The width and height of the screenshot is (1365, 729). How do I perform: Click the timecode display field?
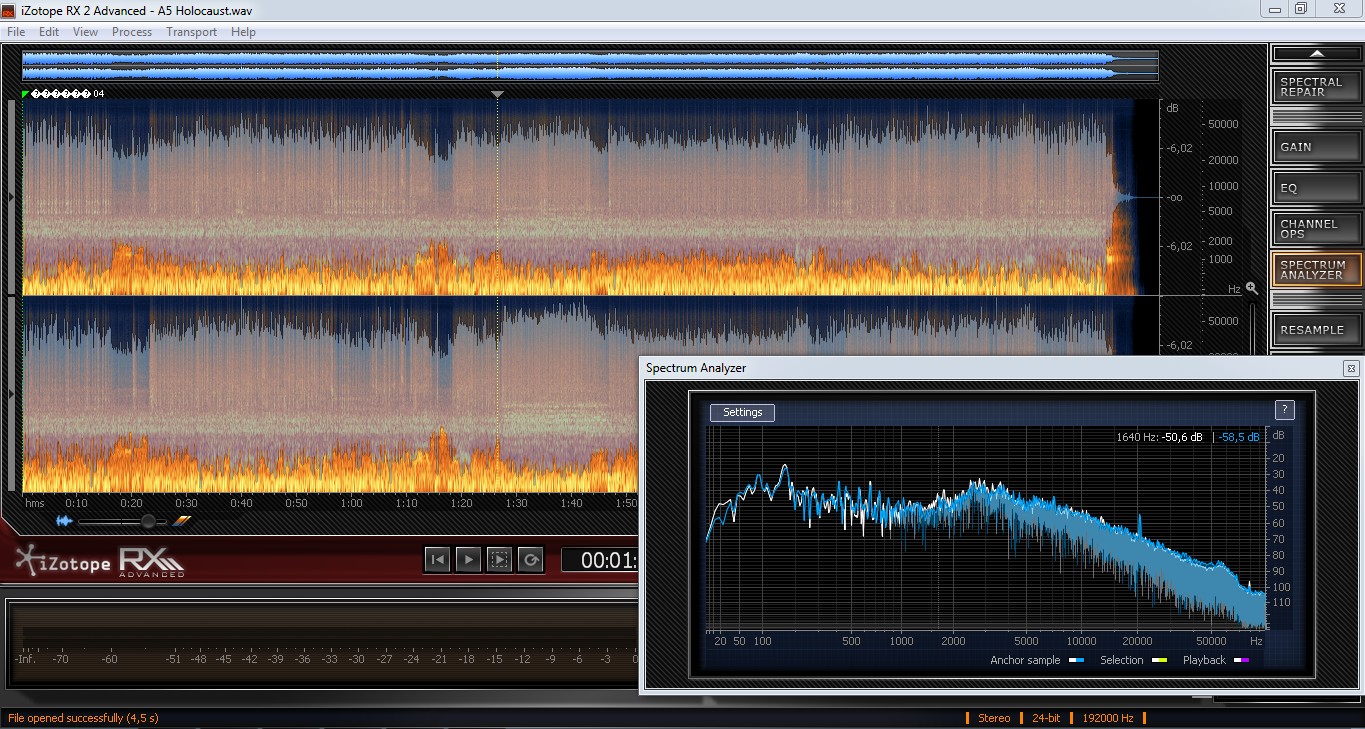click(600, 560)
